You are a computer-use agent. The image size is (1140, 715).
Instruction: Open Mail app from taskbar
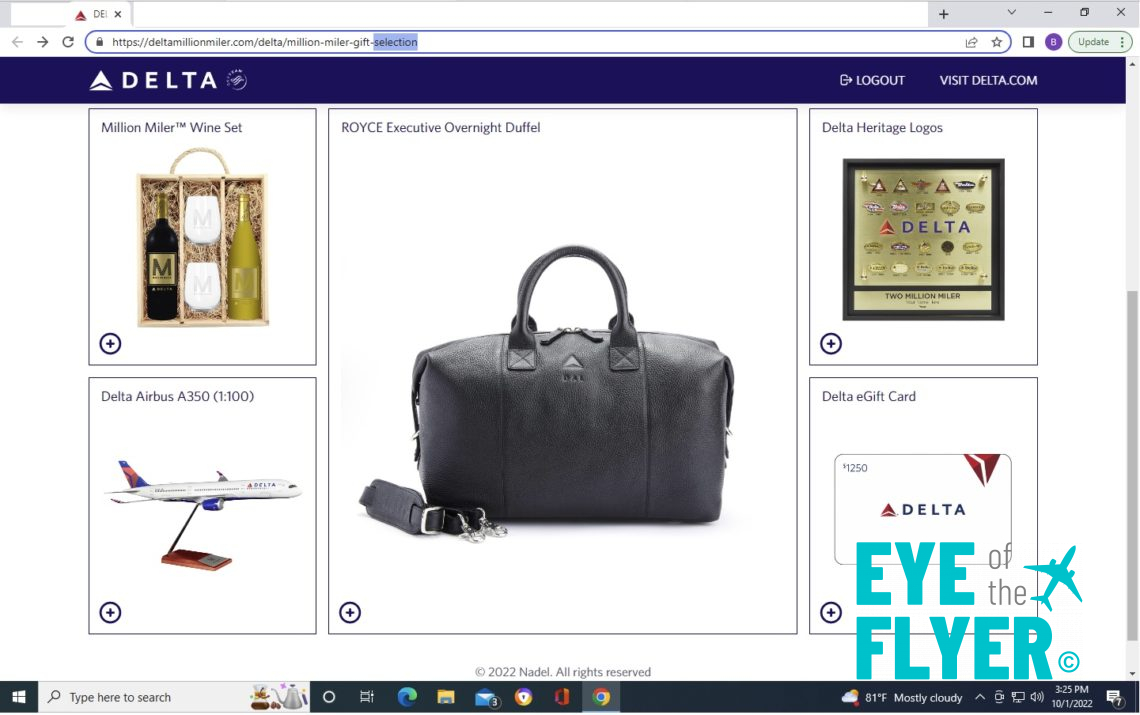coord(485,697)
